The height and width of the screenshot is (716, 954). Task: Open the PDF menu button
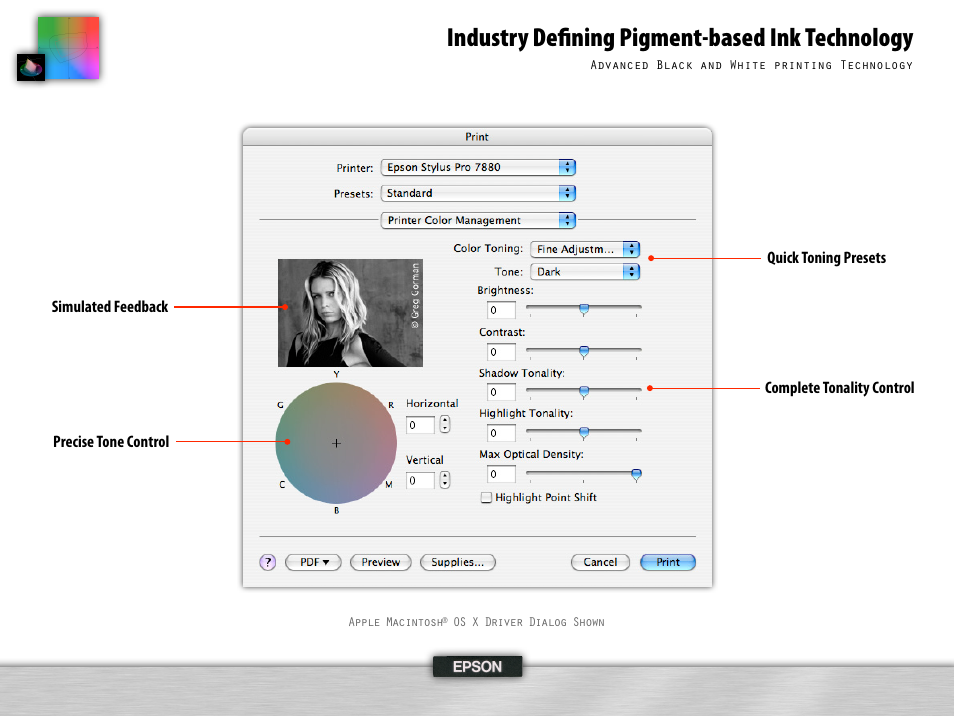(313, 562)
